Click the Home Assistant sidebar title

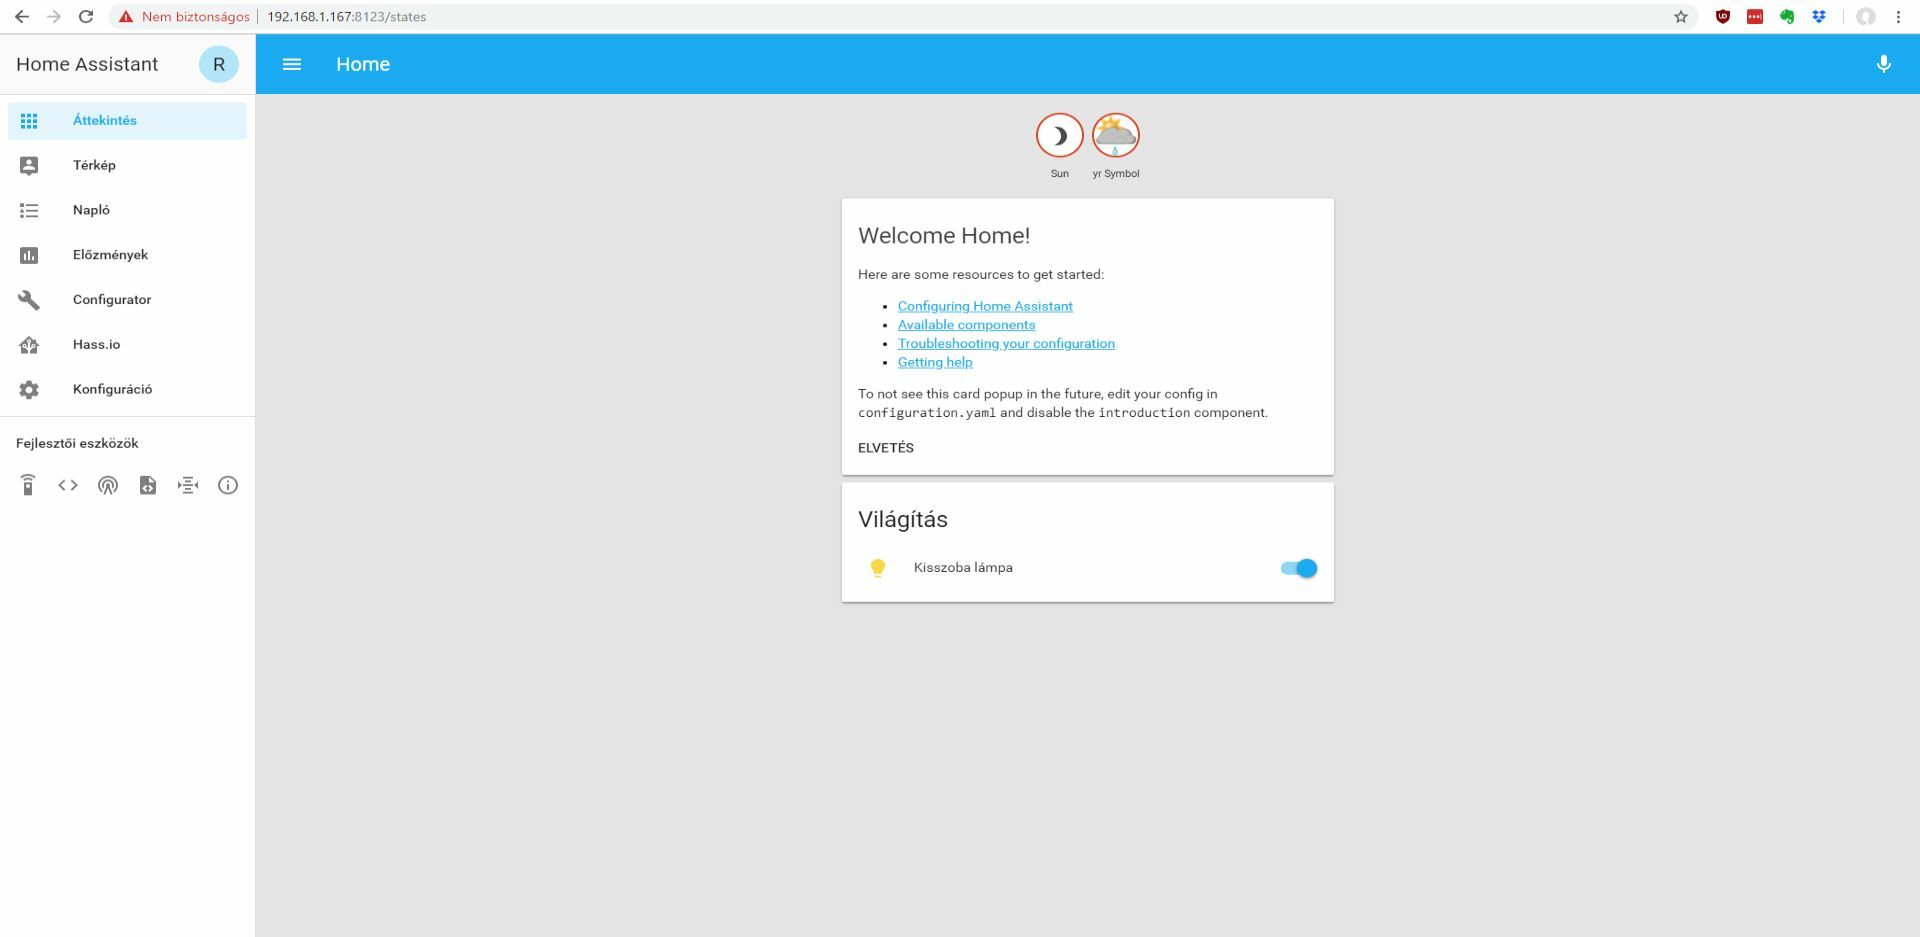click(87, 64)
